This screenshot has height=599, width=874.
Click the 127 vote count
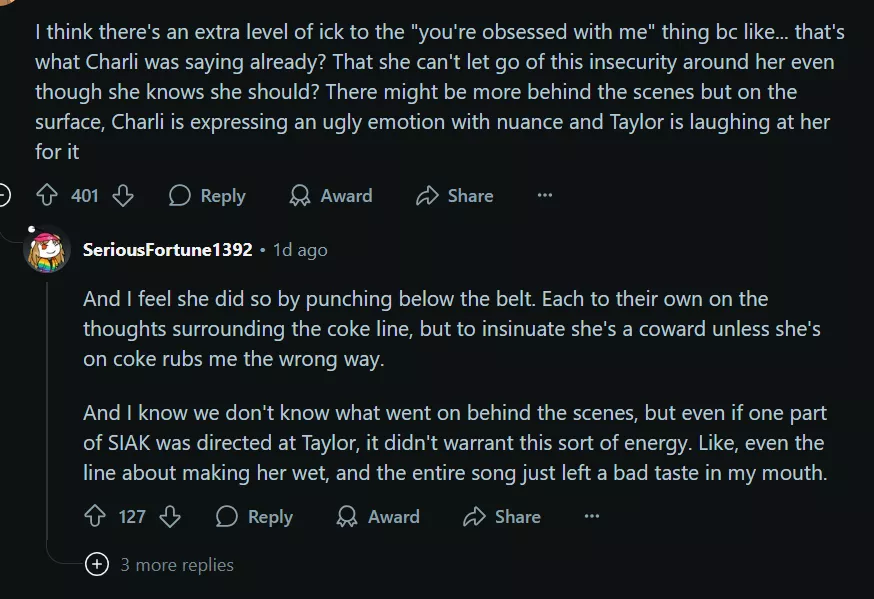(133, 517)
